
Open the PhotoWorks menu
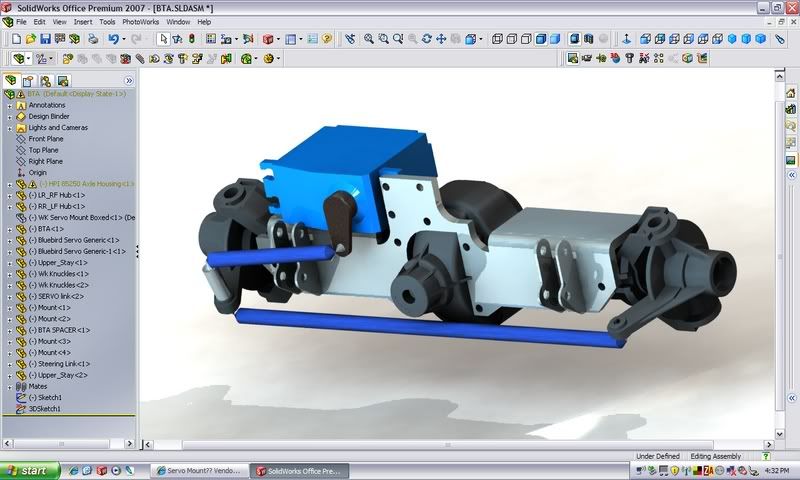140,22
